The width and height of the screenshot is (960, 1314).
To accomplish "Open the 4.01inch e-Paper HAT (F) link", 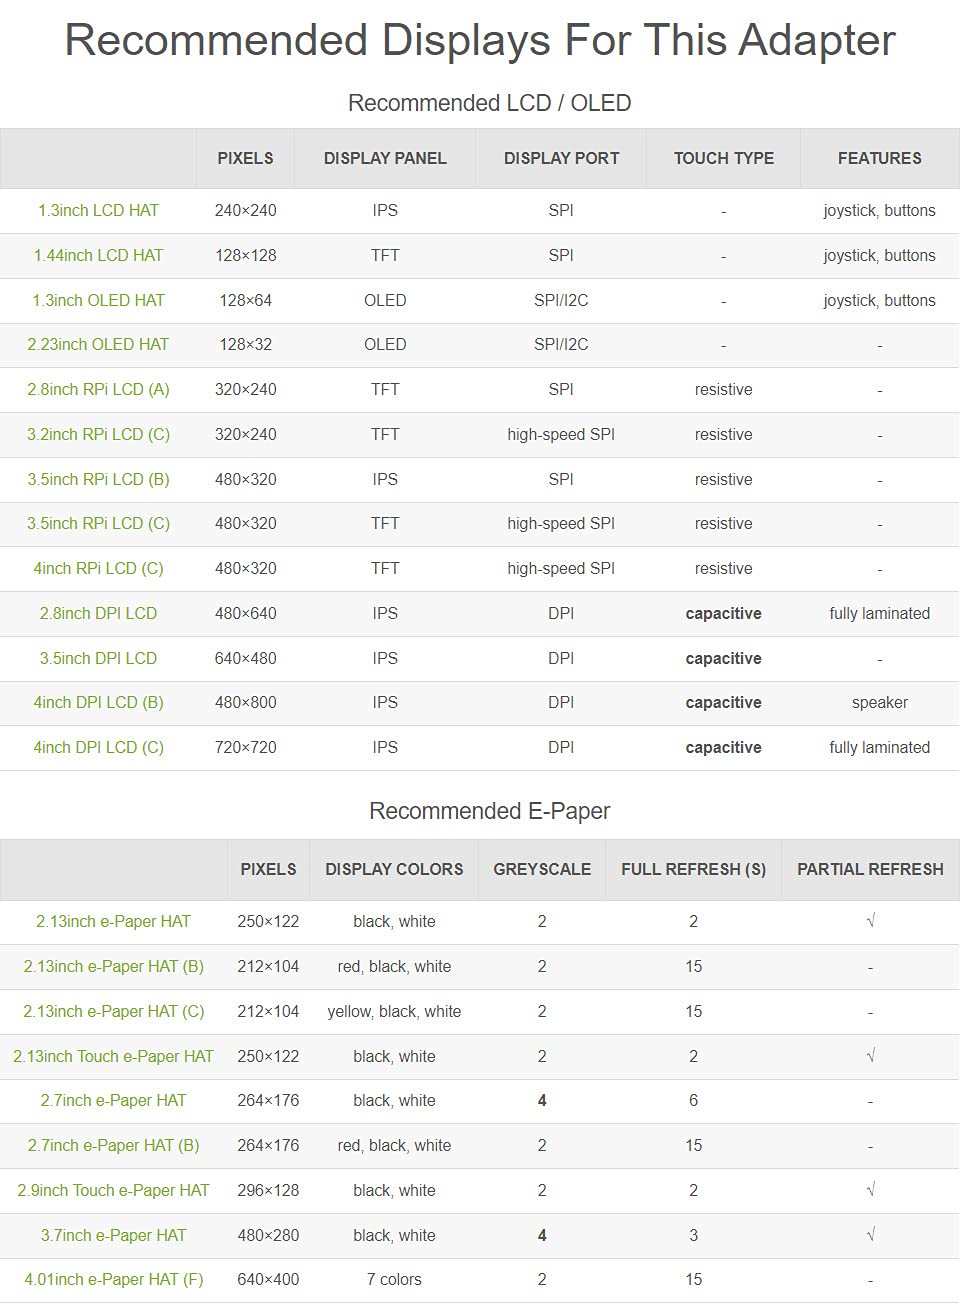I will coord(113,1280).
